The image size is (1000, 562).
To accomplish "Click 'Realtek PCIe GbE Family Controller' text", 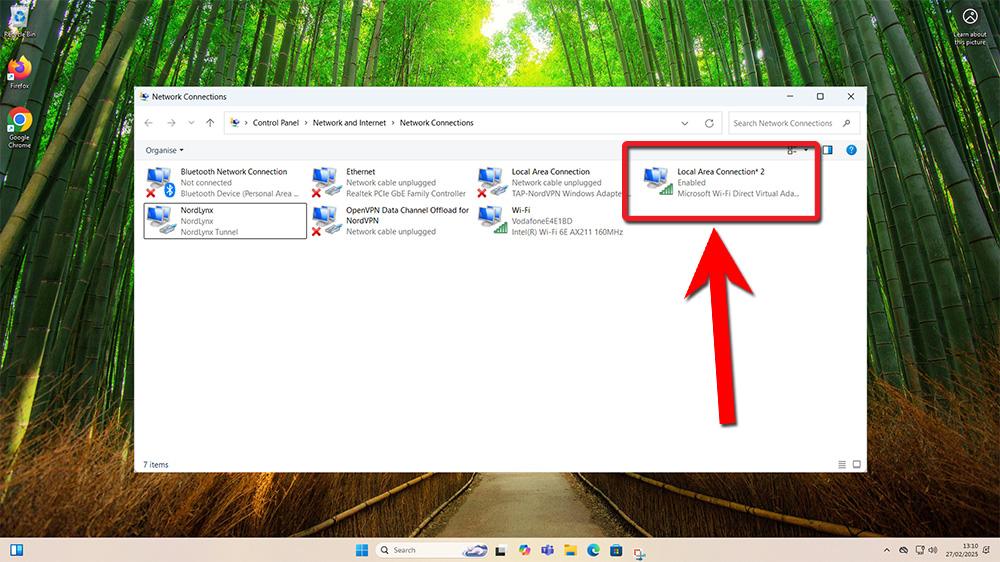I will click(406, 193).
